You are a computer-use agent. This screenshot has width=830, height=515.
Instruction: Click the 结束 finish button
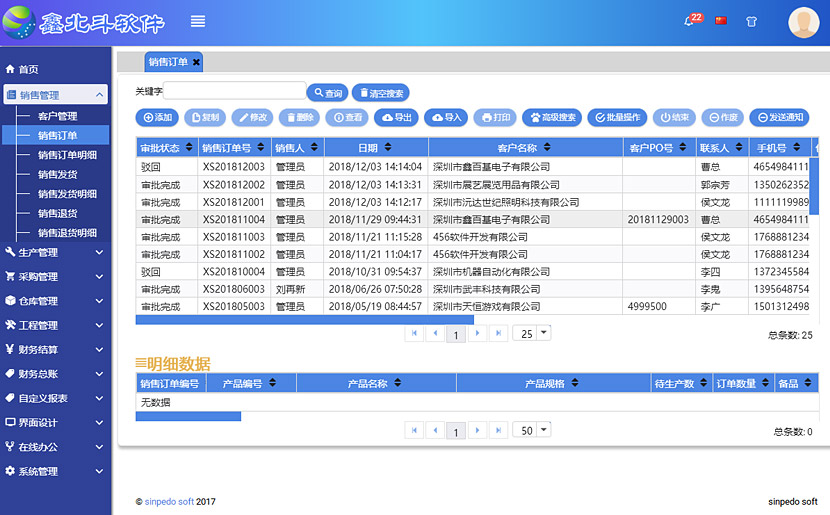tap(674, 118)
